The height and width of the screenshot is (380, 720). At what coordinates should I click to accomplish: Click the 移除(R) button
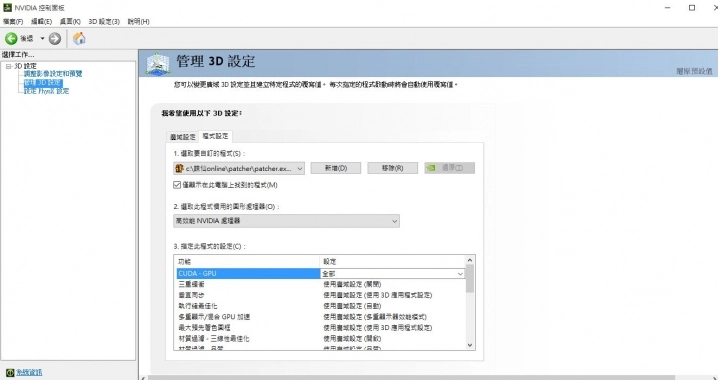(x=393, y=168)
